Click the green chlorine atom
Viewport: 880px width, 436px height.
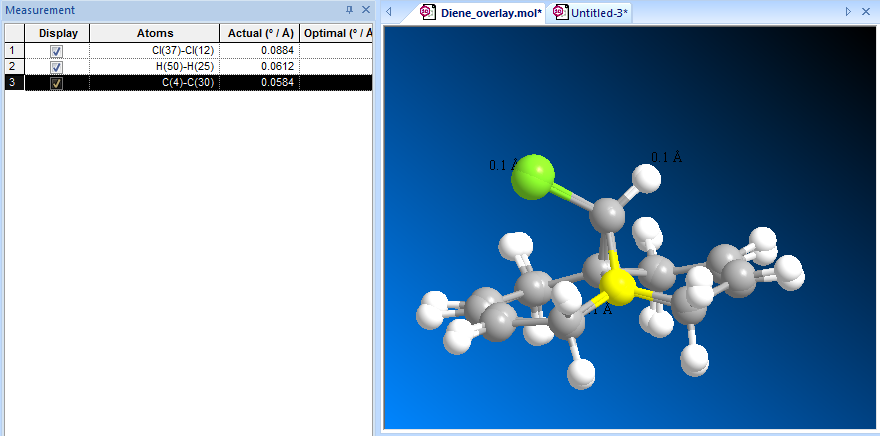533,177
